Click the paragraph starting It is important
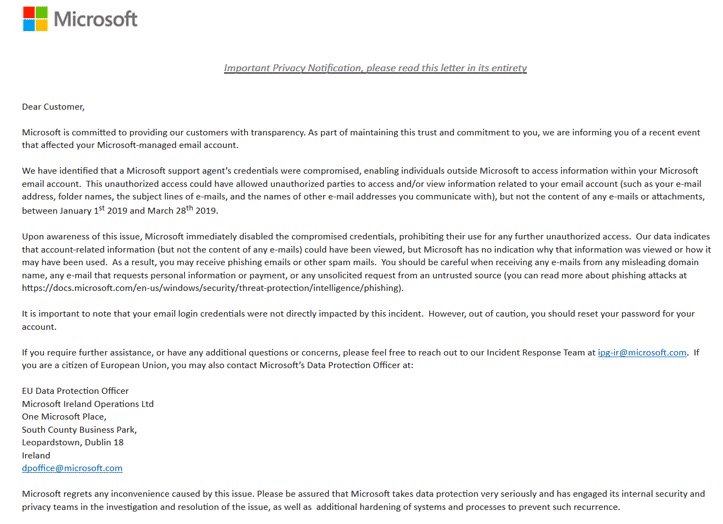This screenshot has width=723, height=524. (358, 320)
